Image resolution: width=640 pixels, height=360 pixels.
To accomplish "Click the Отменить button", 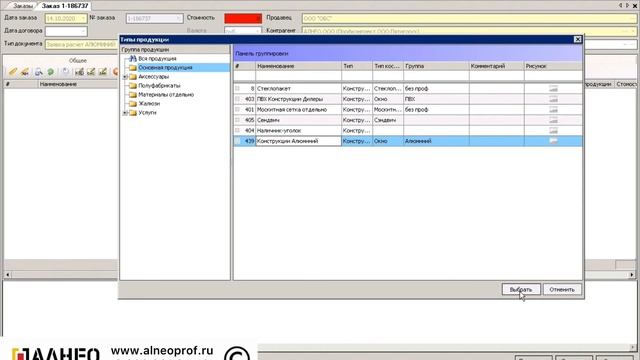I will pyautogui.click(x=562, y=289).
